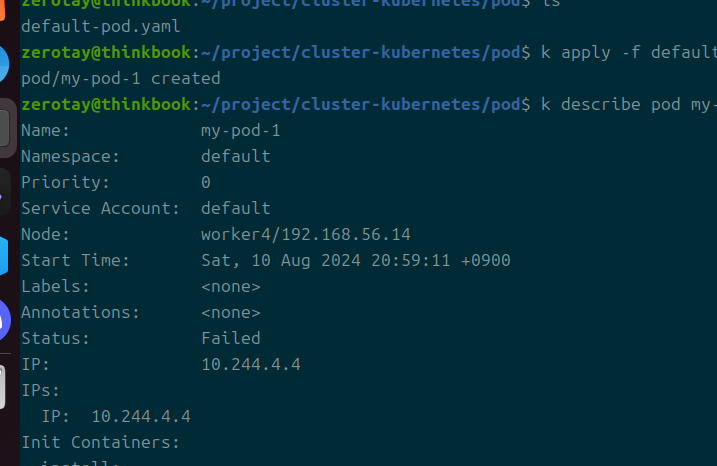Click the Service Account label
The width and height of the screenshot is (717, 466).
point(100,208)
